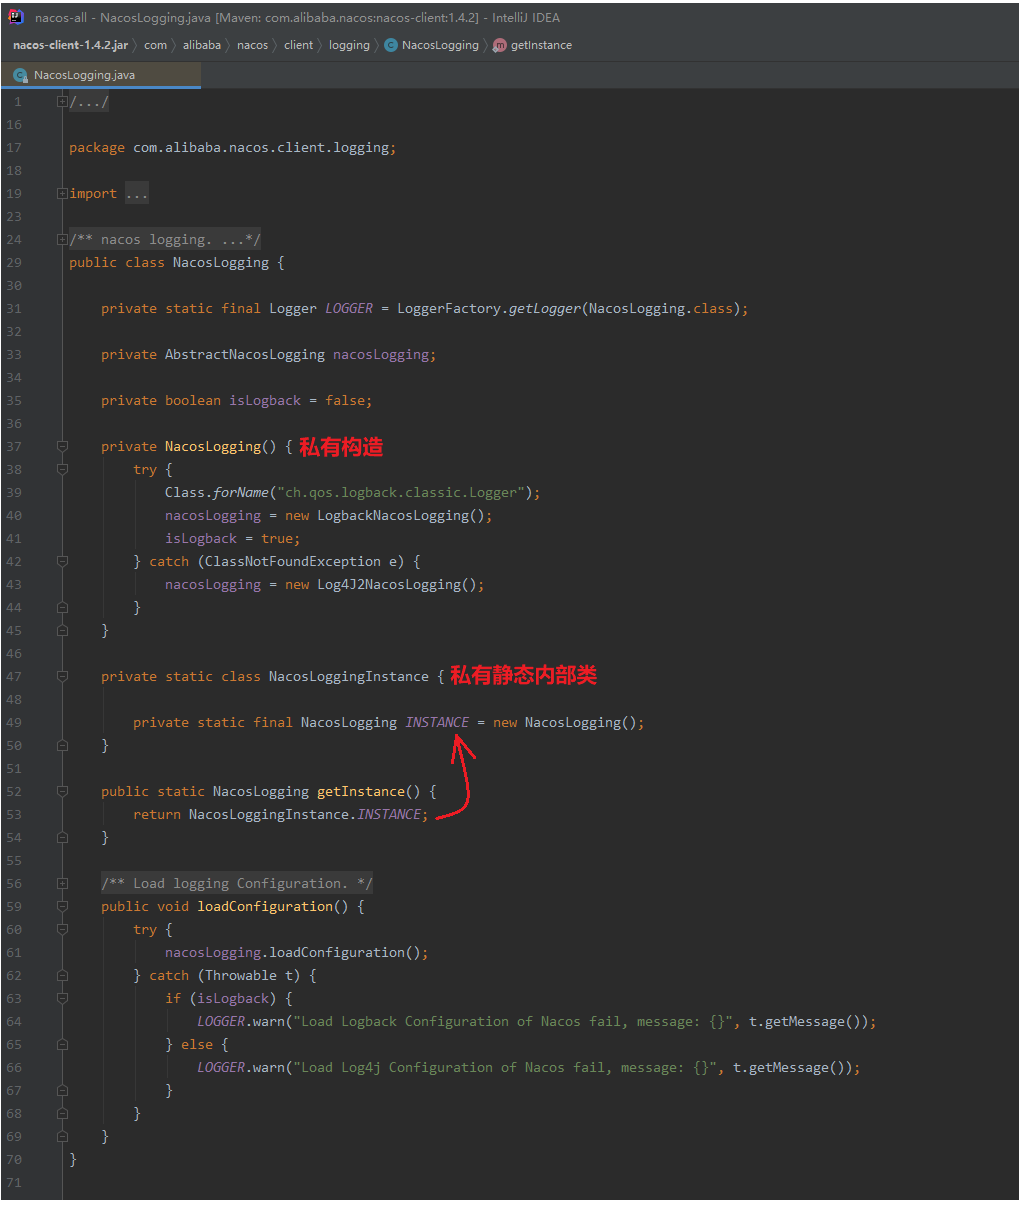Click the folded "/** nacos logging. ...*/" comment

165,240
